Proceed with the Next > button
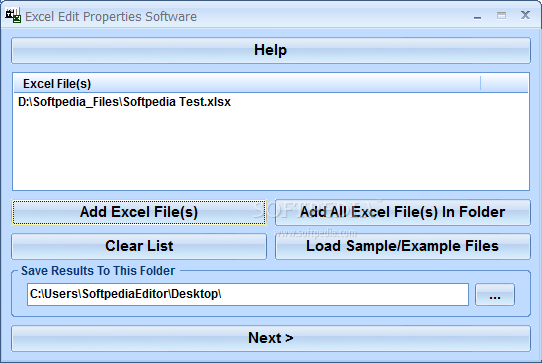The height and width of the screenshot is (363, 542). pyautogui.click(x=271, y=338)
